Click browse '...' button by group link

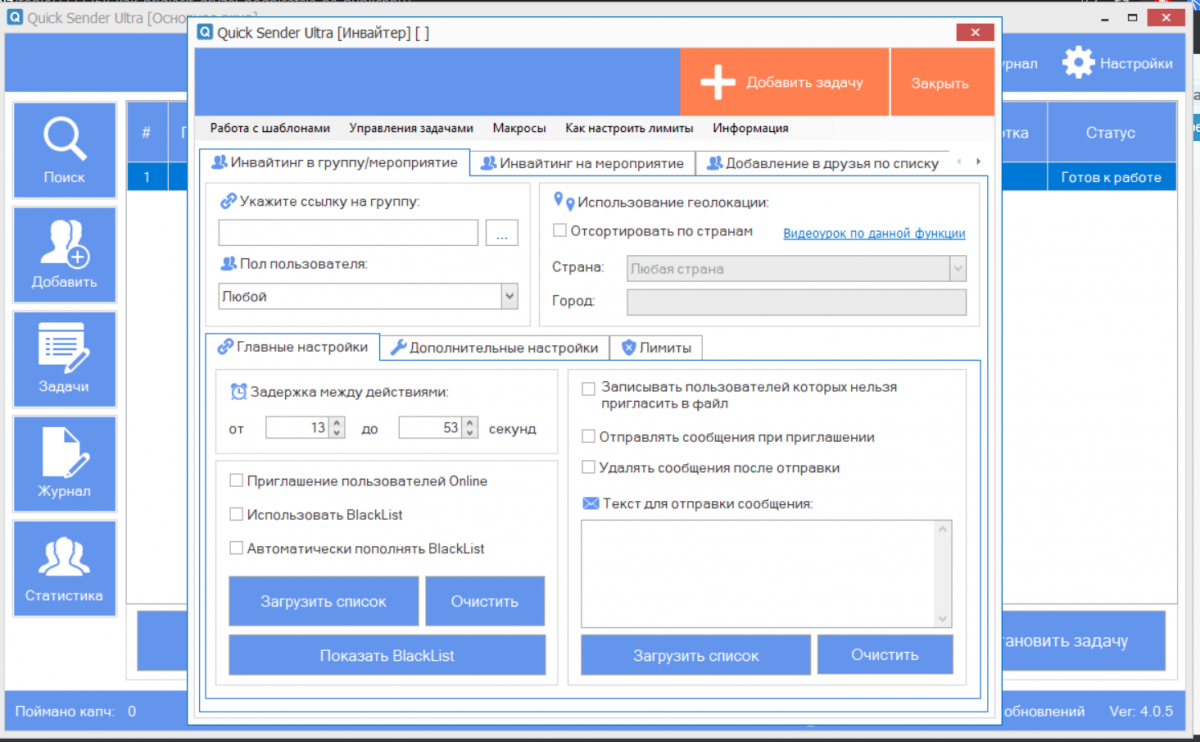pos(502,233)
